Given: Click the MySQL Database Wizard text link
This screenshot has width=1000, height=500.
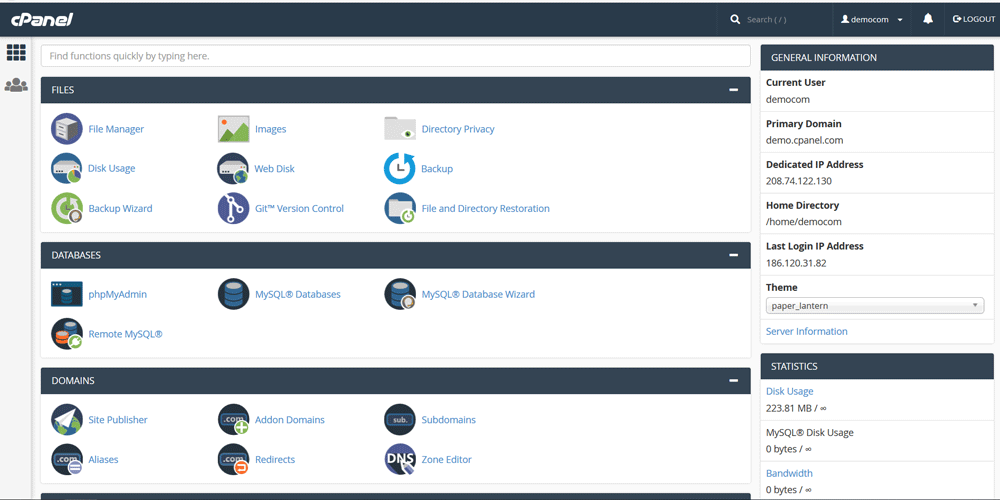Looking at the screenshot, I should point(478,294).
